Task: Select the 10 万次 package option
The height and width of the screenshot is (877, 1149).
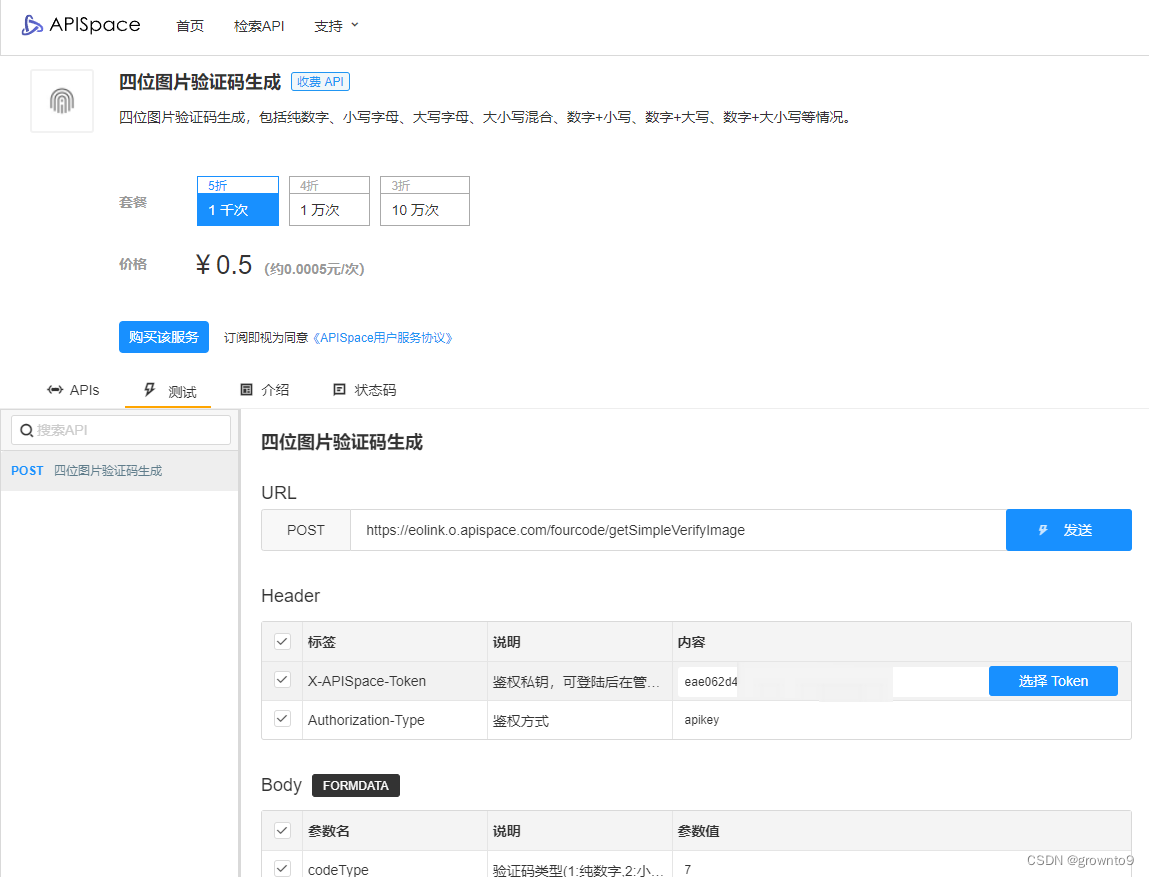Action: click(x=424, y=201)
